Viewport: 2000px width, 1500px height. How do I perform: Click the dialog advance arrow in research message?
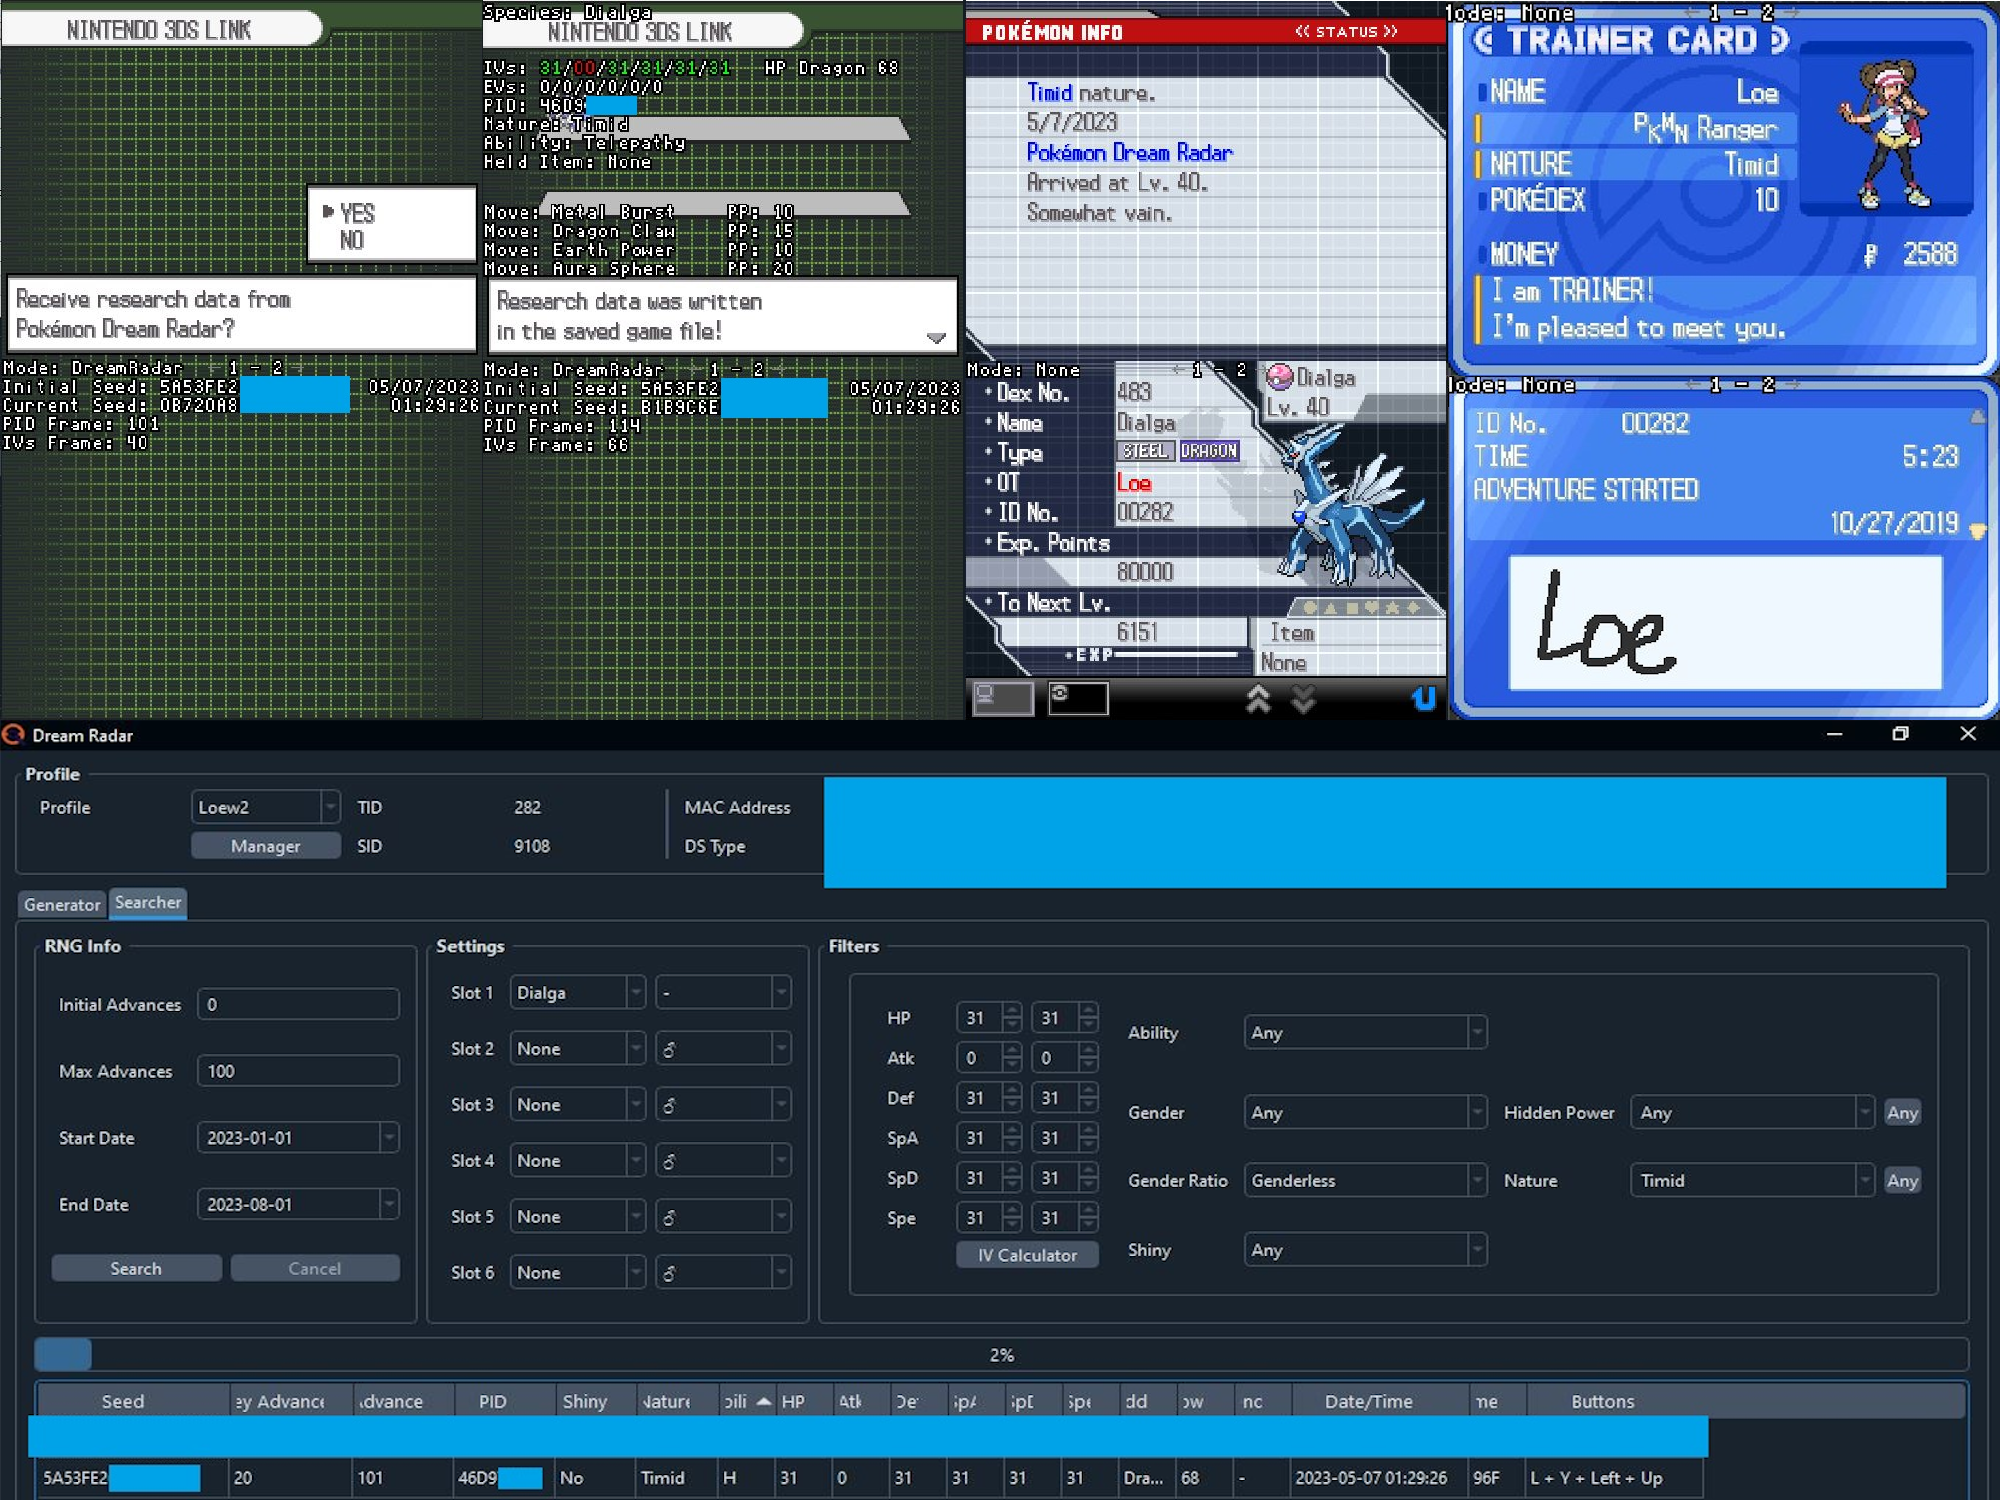click(936, 338)
